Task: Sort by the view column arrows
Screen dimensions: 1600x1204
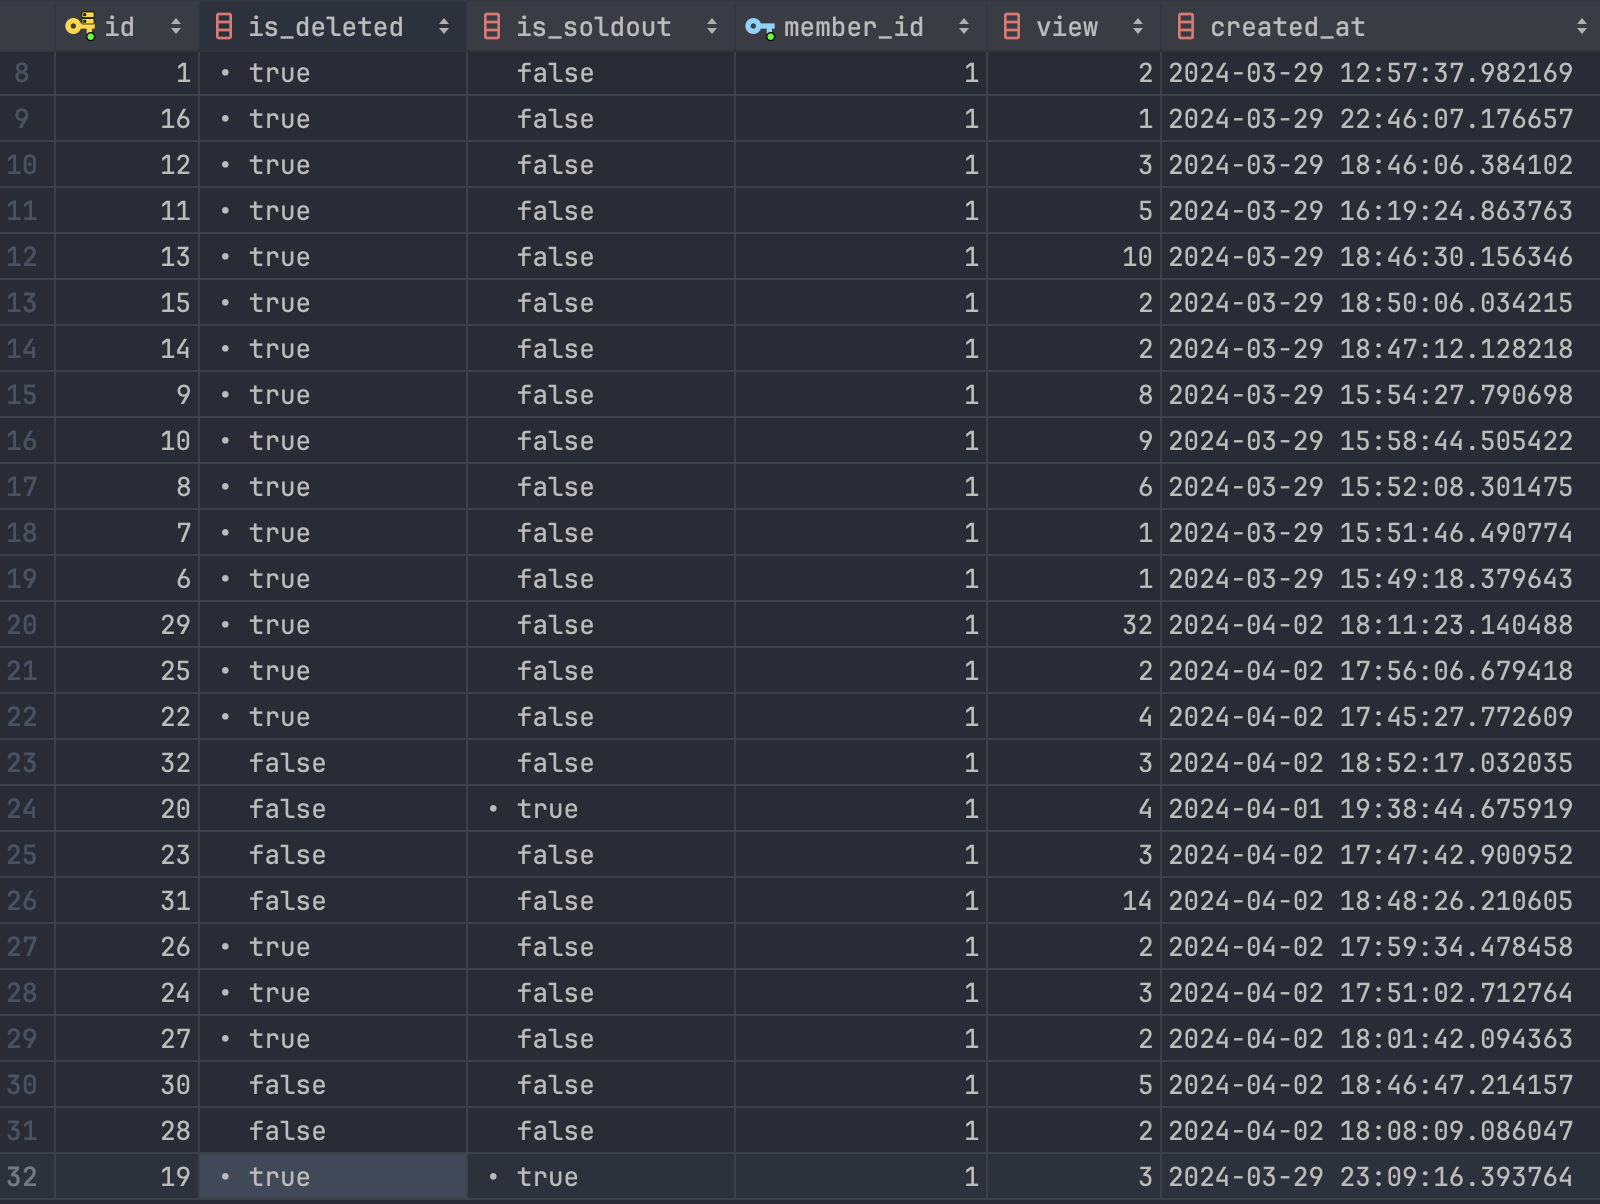Action: tap(1138, 27)
